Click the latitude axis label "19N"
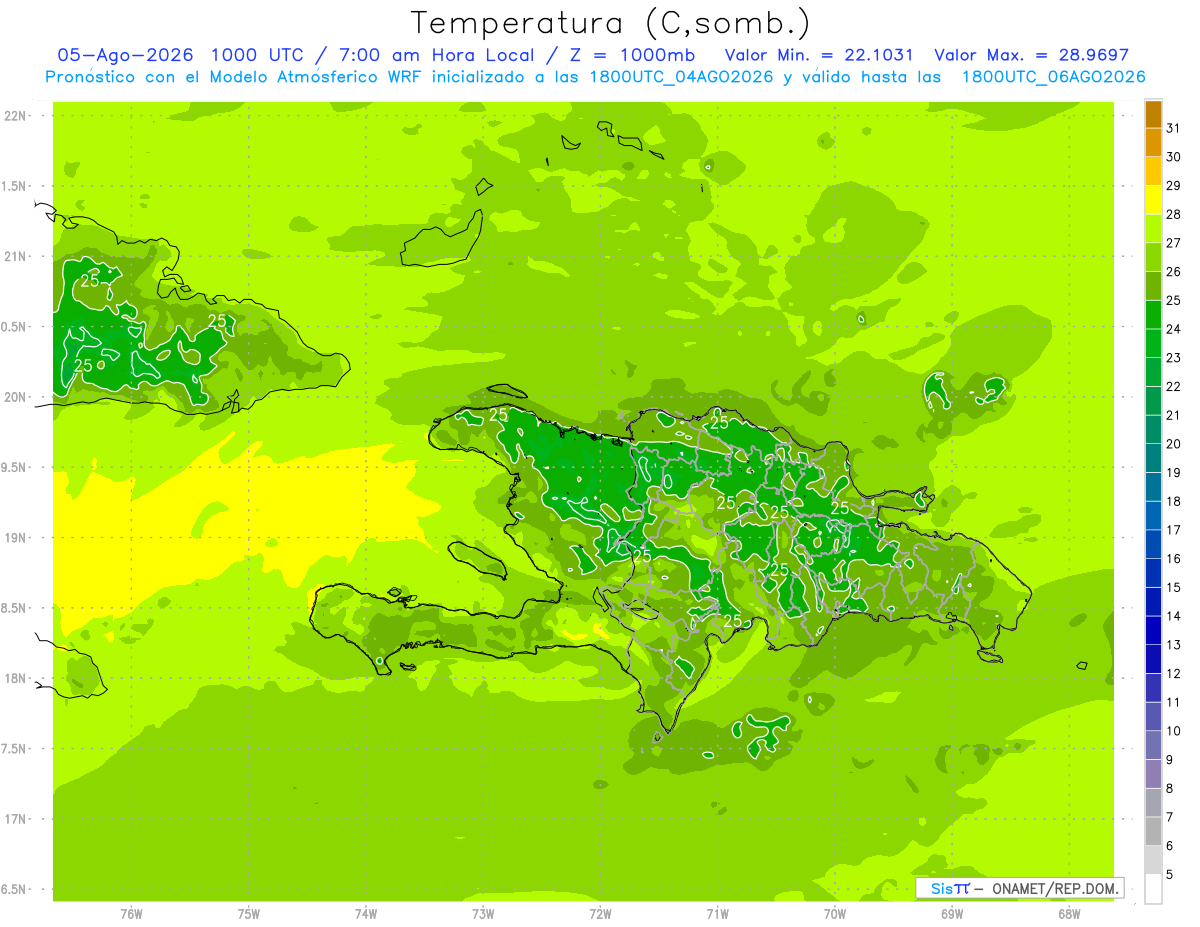The width and height of the screenshot is (1200, 927). click(15, 538)
